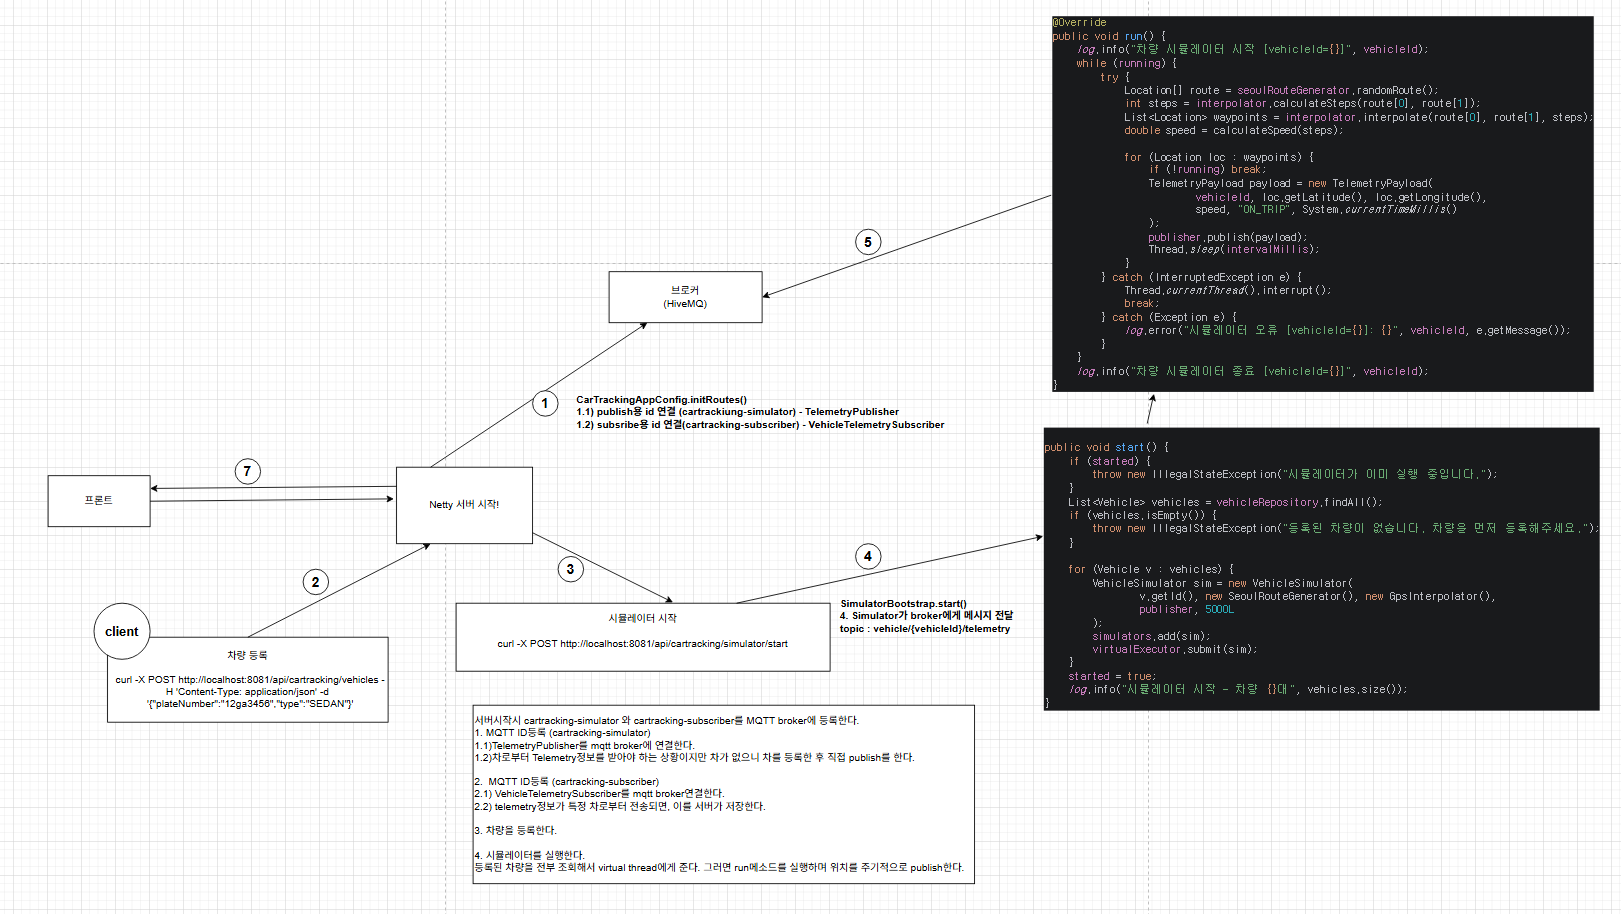Image resolution: width=1621 pixels, height=914 pixels.
Task: Click the '1.2) subsribe용 id 연결' text line
Action: [x=760, y=424]
